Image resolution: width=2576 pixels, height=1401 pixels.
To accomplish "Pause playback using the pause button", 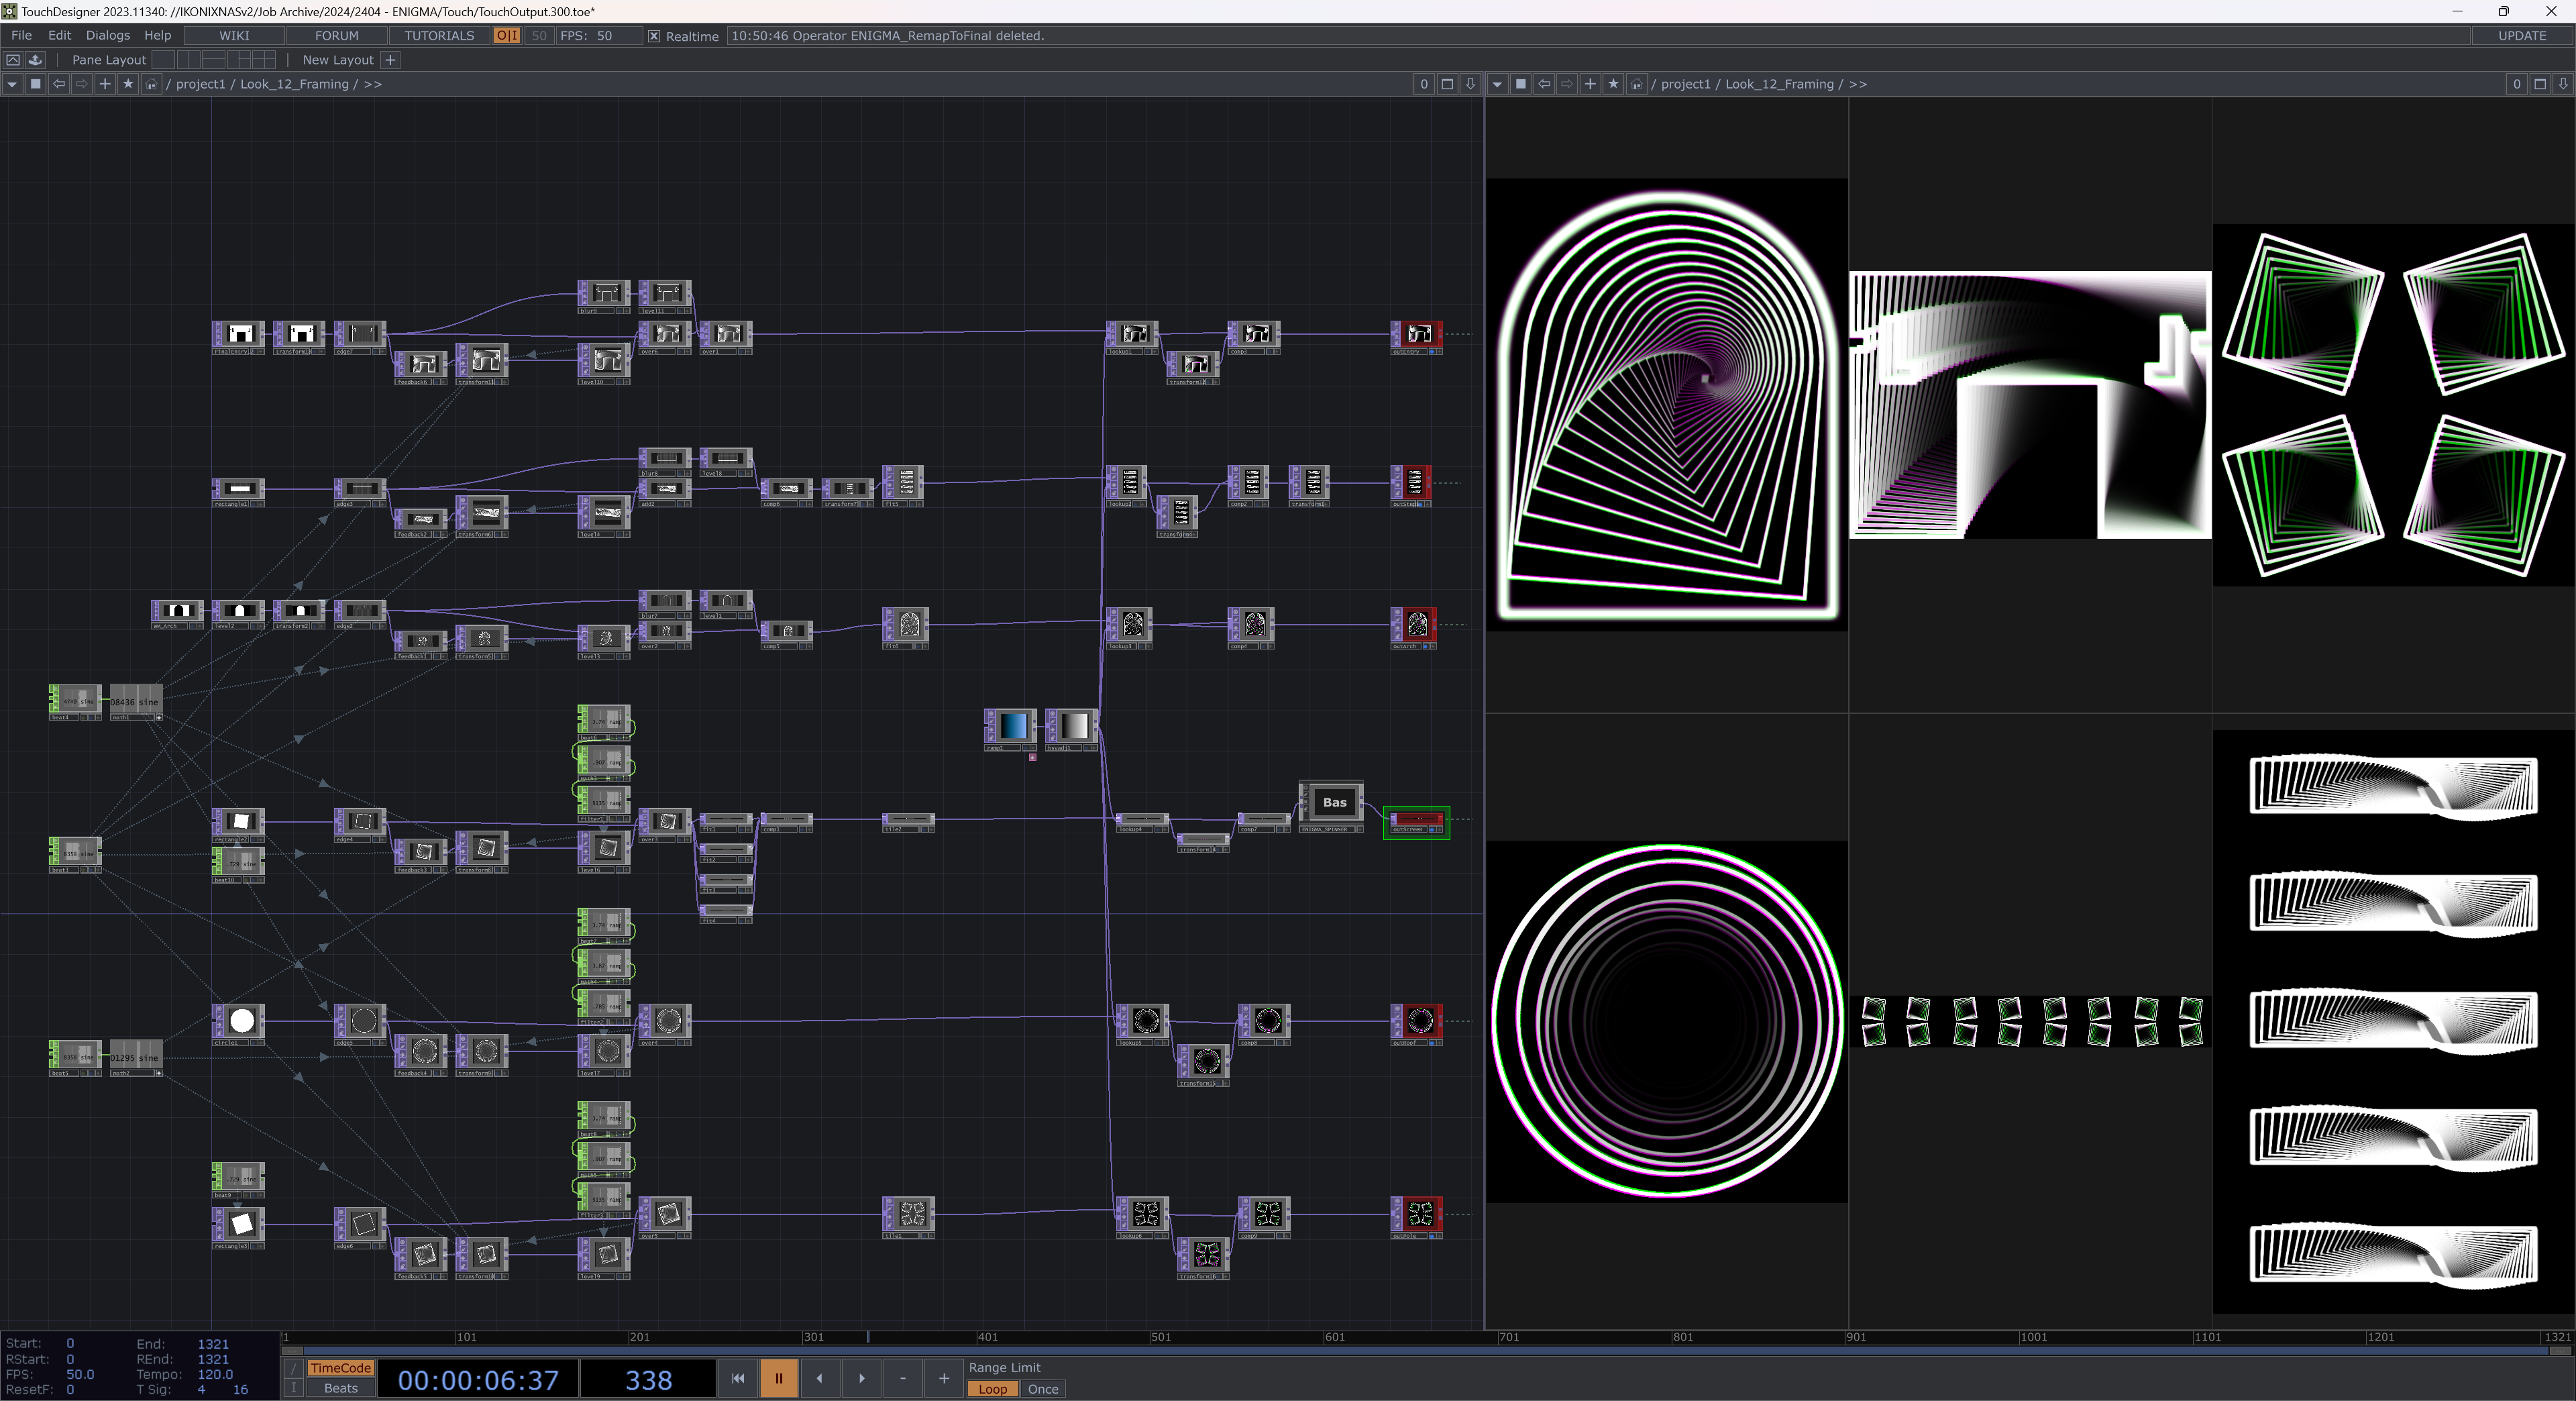I will 778,1378.
